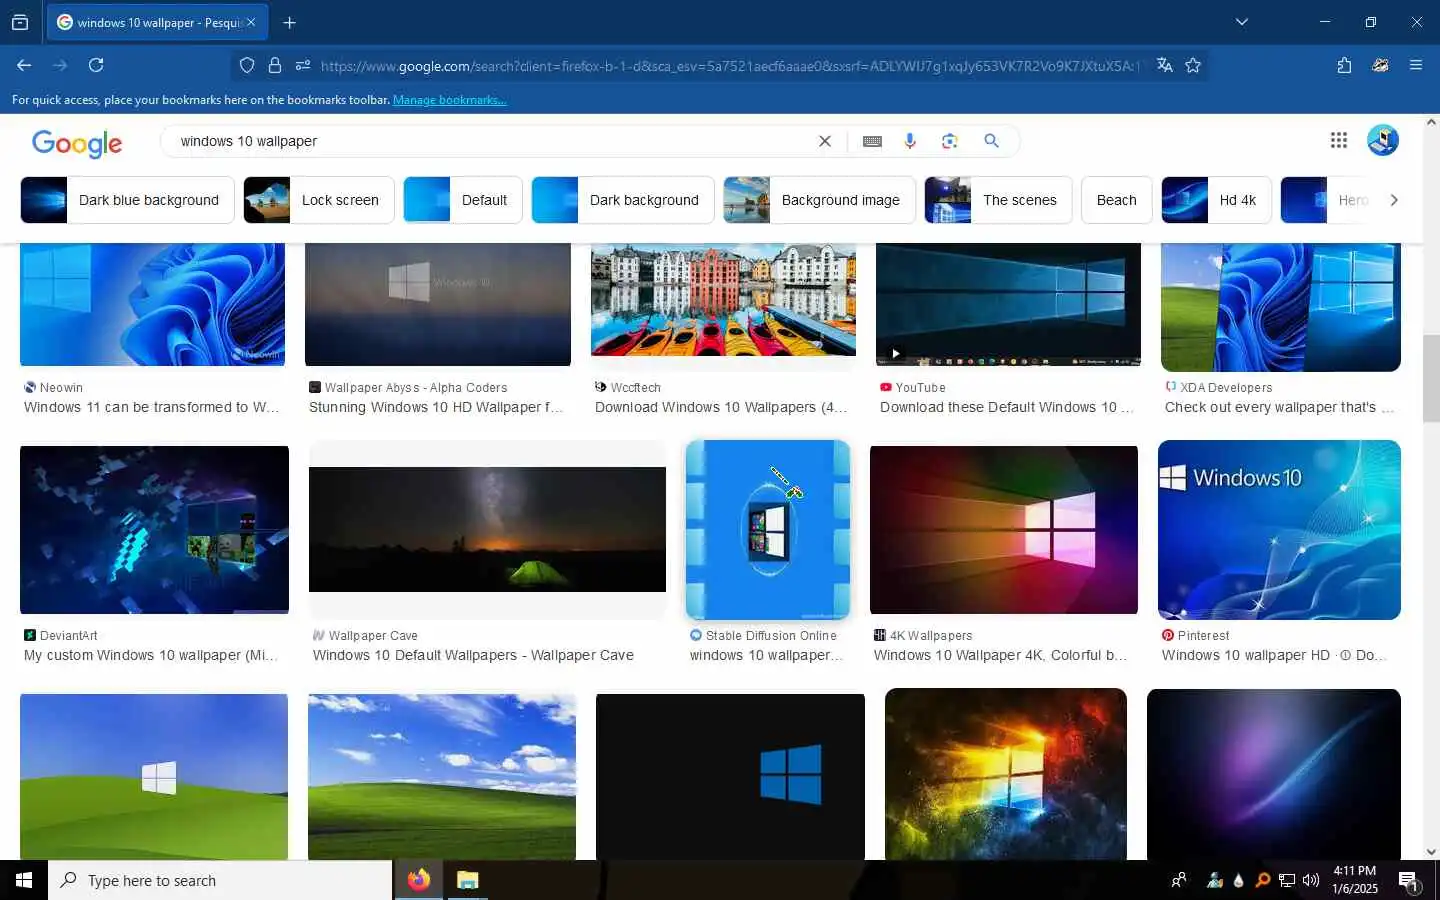This screenshot has width=1440, height=900.
Task: Open the Manage bookmarks link
Action: pyautogui.click(x=449, y=100)
